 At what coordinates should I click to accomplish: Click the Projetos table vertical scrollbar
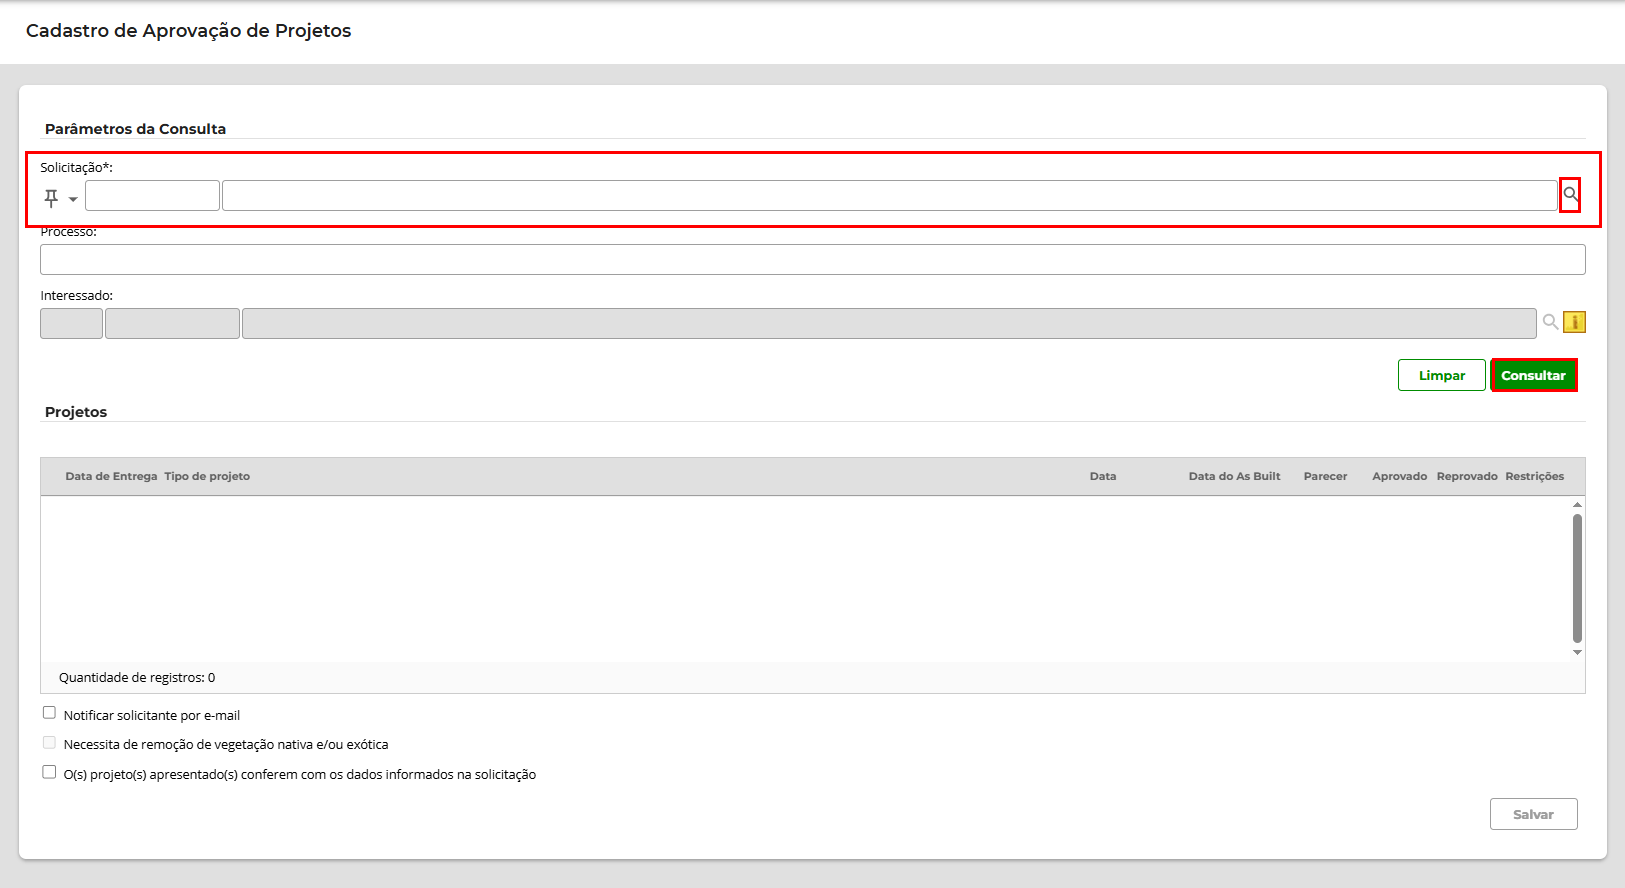pyautogui.click(x=1577, y=578)
